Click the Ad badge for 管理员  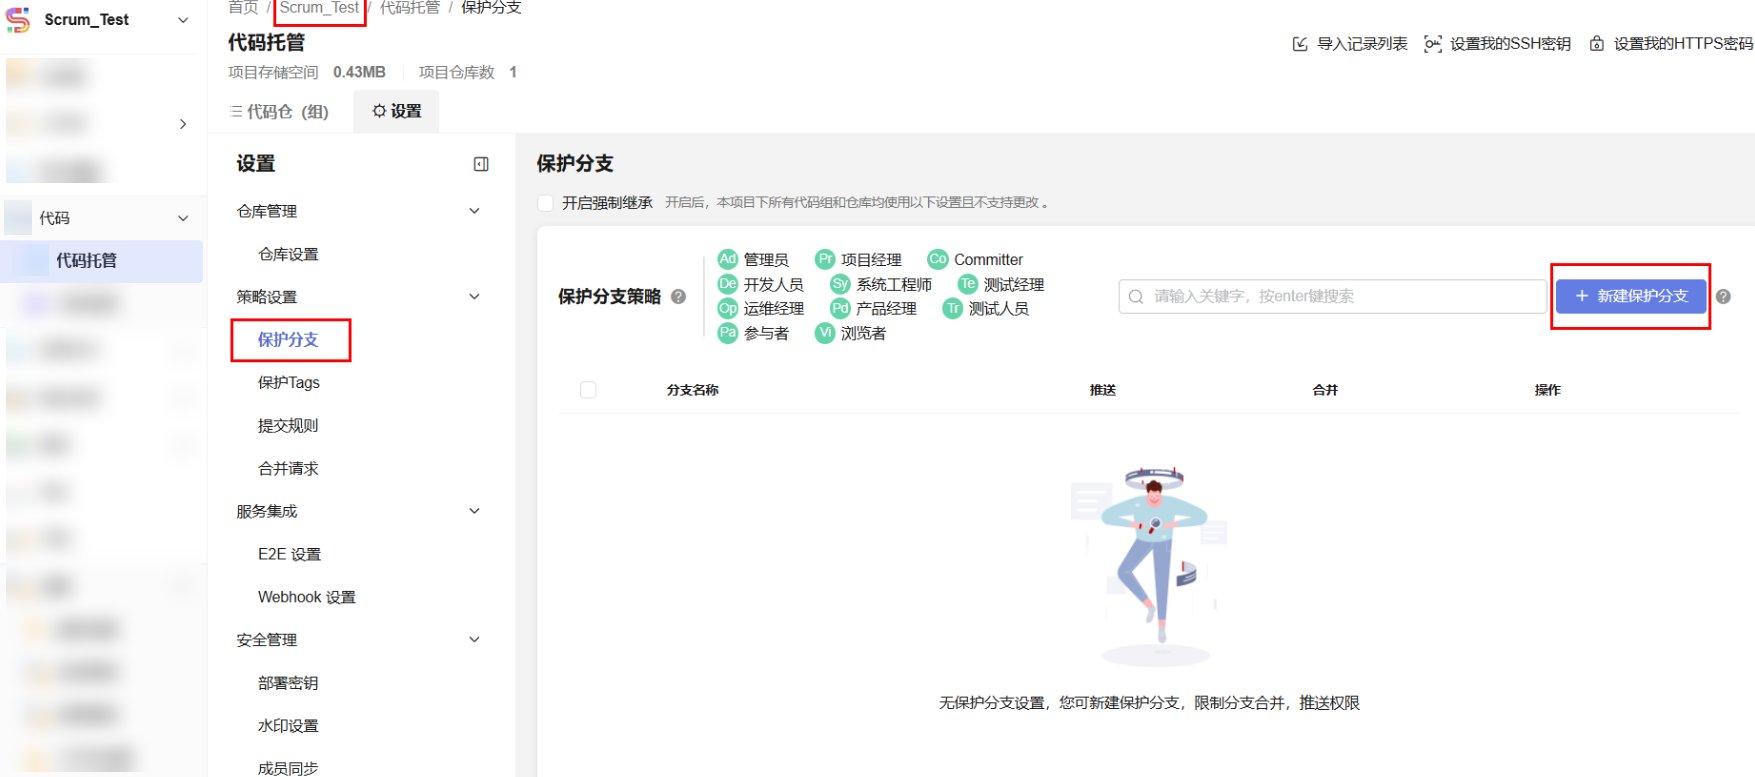[x=728, y=259]
